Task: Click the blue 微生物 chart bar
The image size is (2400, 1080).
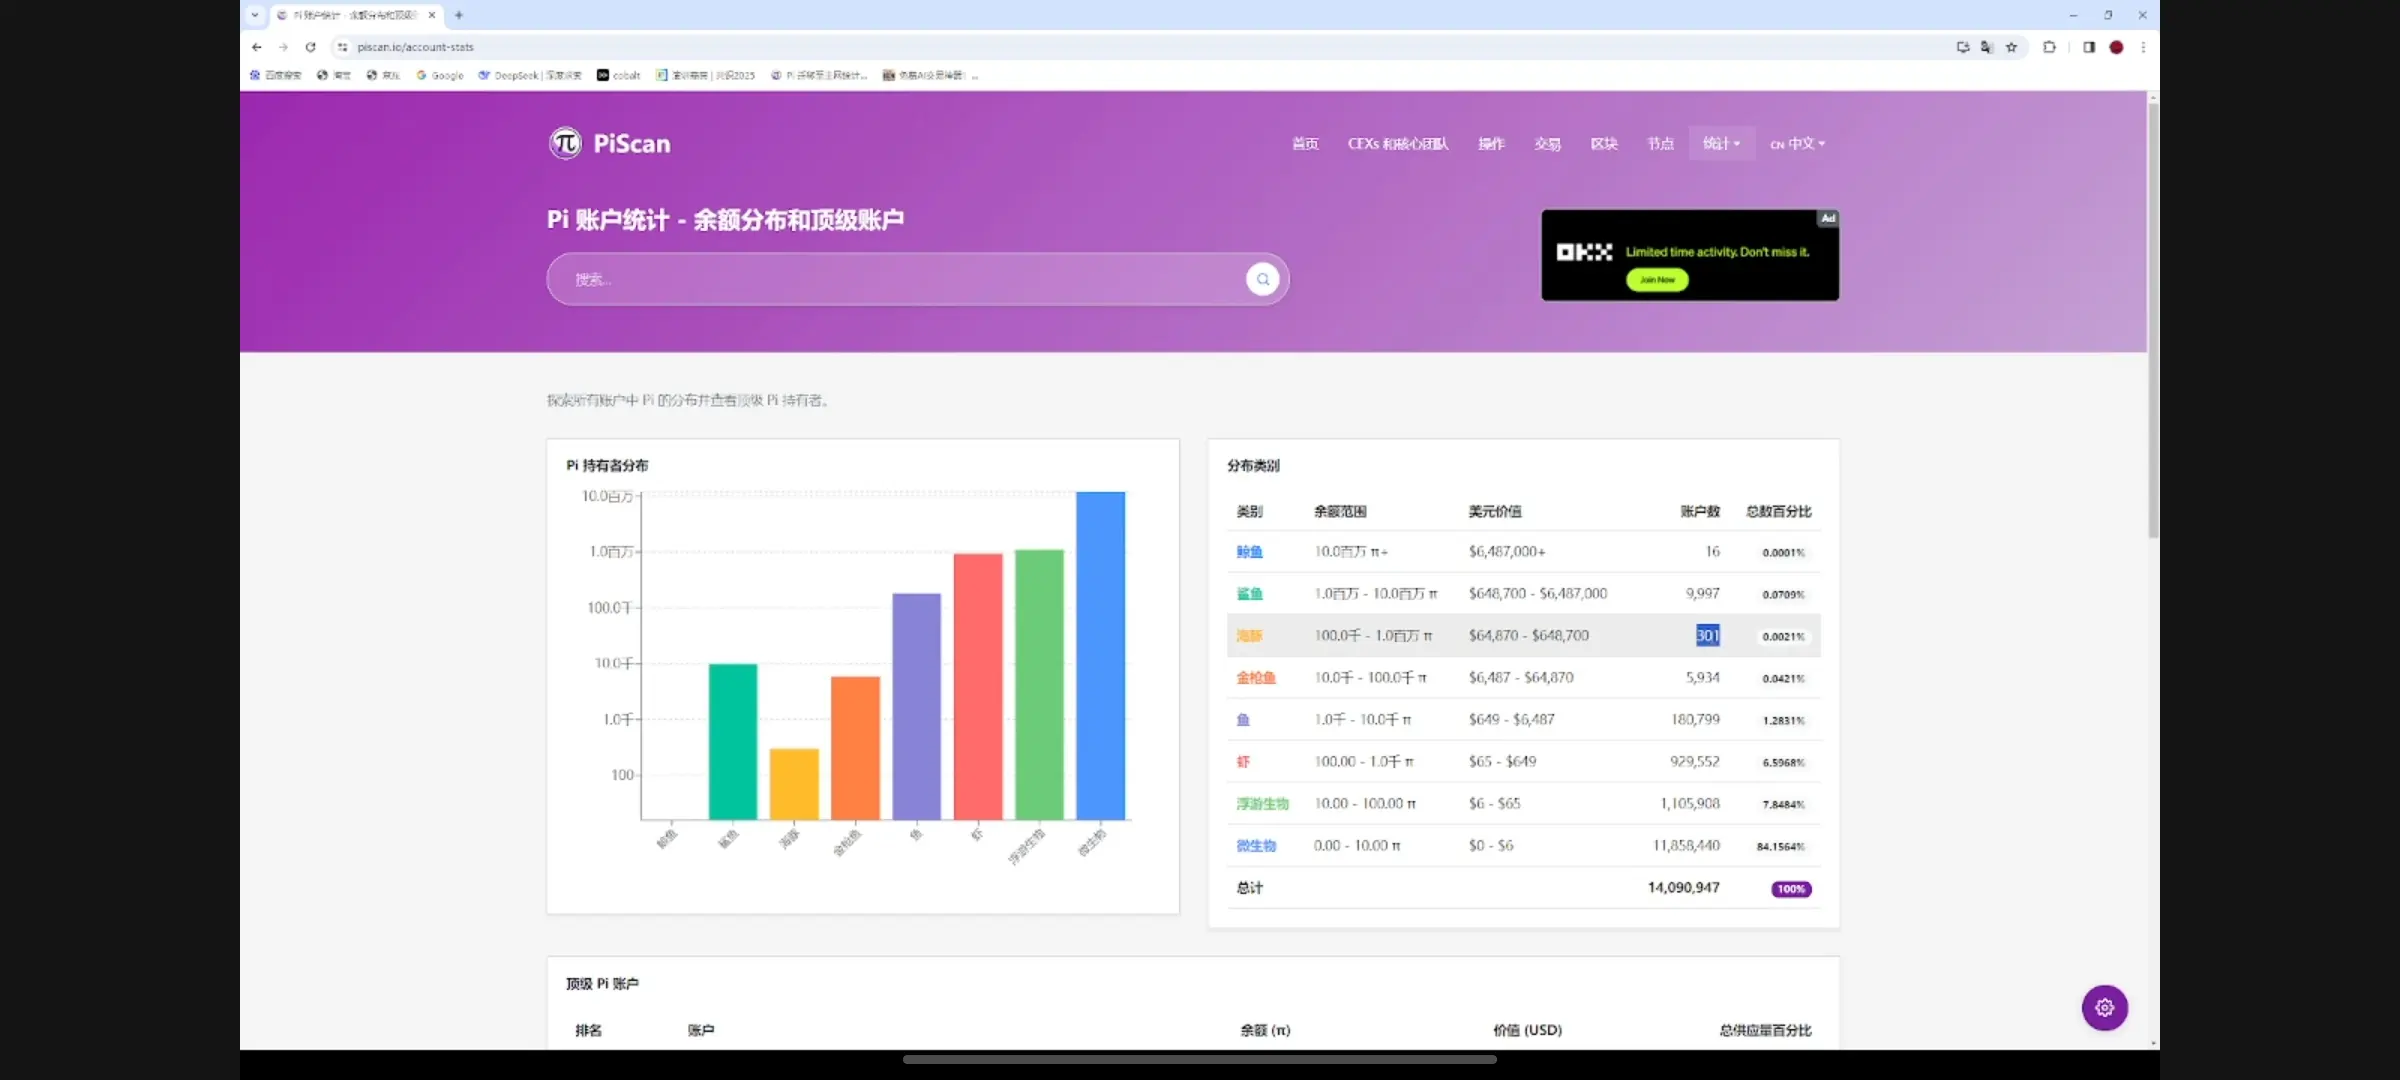Action: [x=1100, y=655]
